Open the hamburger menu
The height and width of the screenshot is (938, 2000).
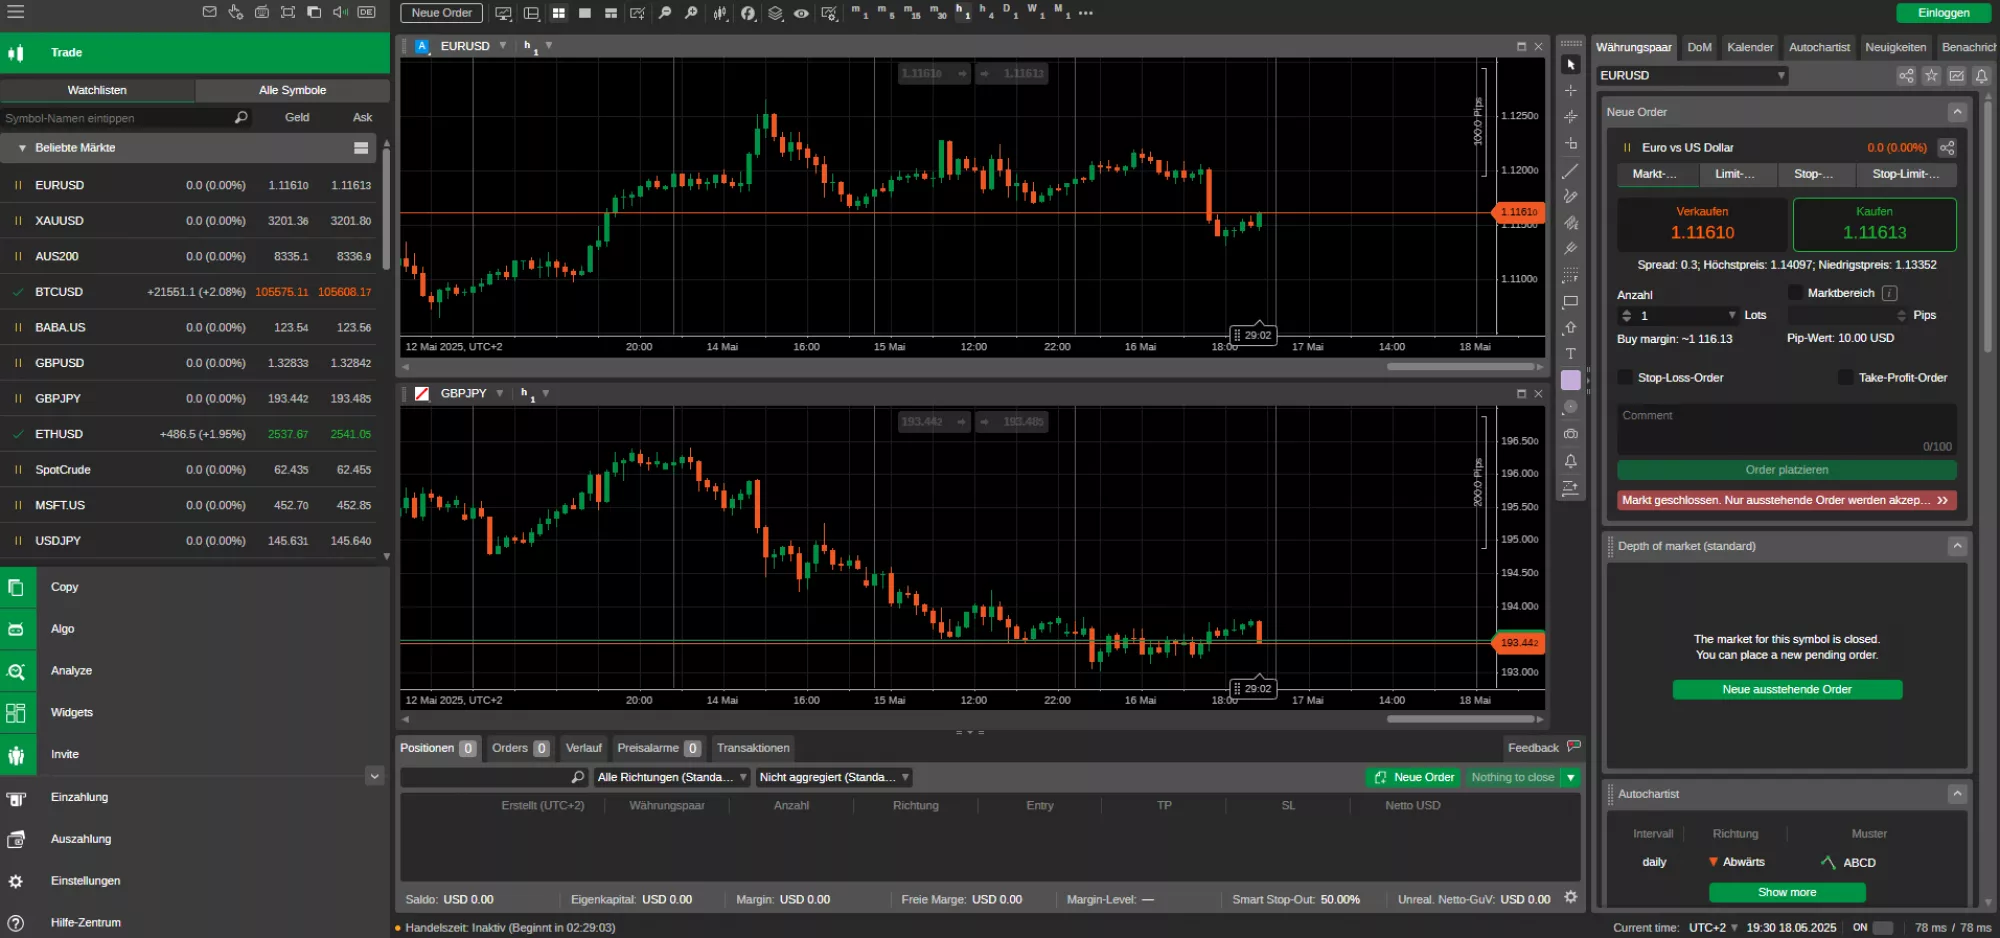(16, 12)
